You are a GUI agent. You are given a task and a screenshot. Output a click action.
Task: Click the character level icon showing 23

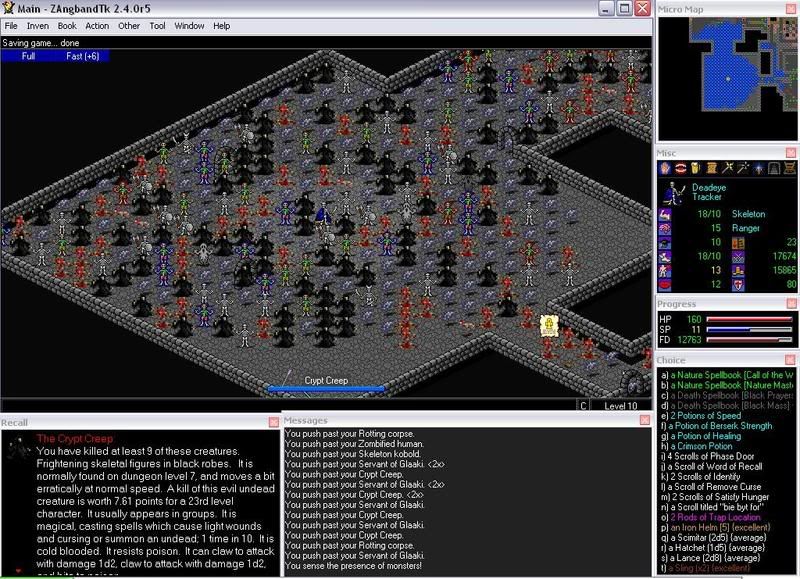tap(738, 242)
